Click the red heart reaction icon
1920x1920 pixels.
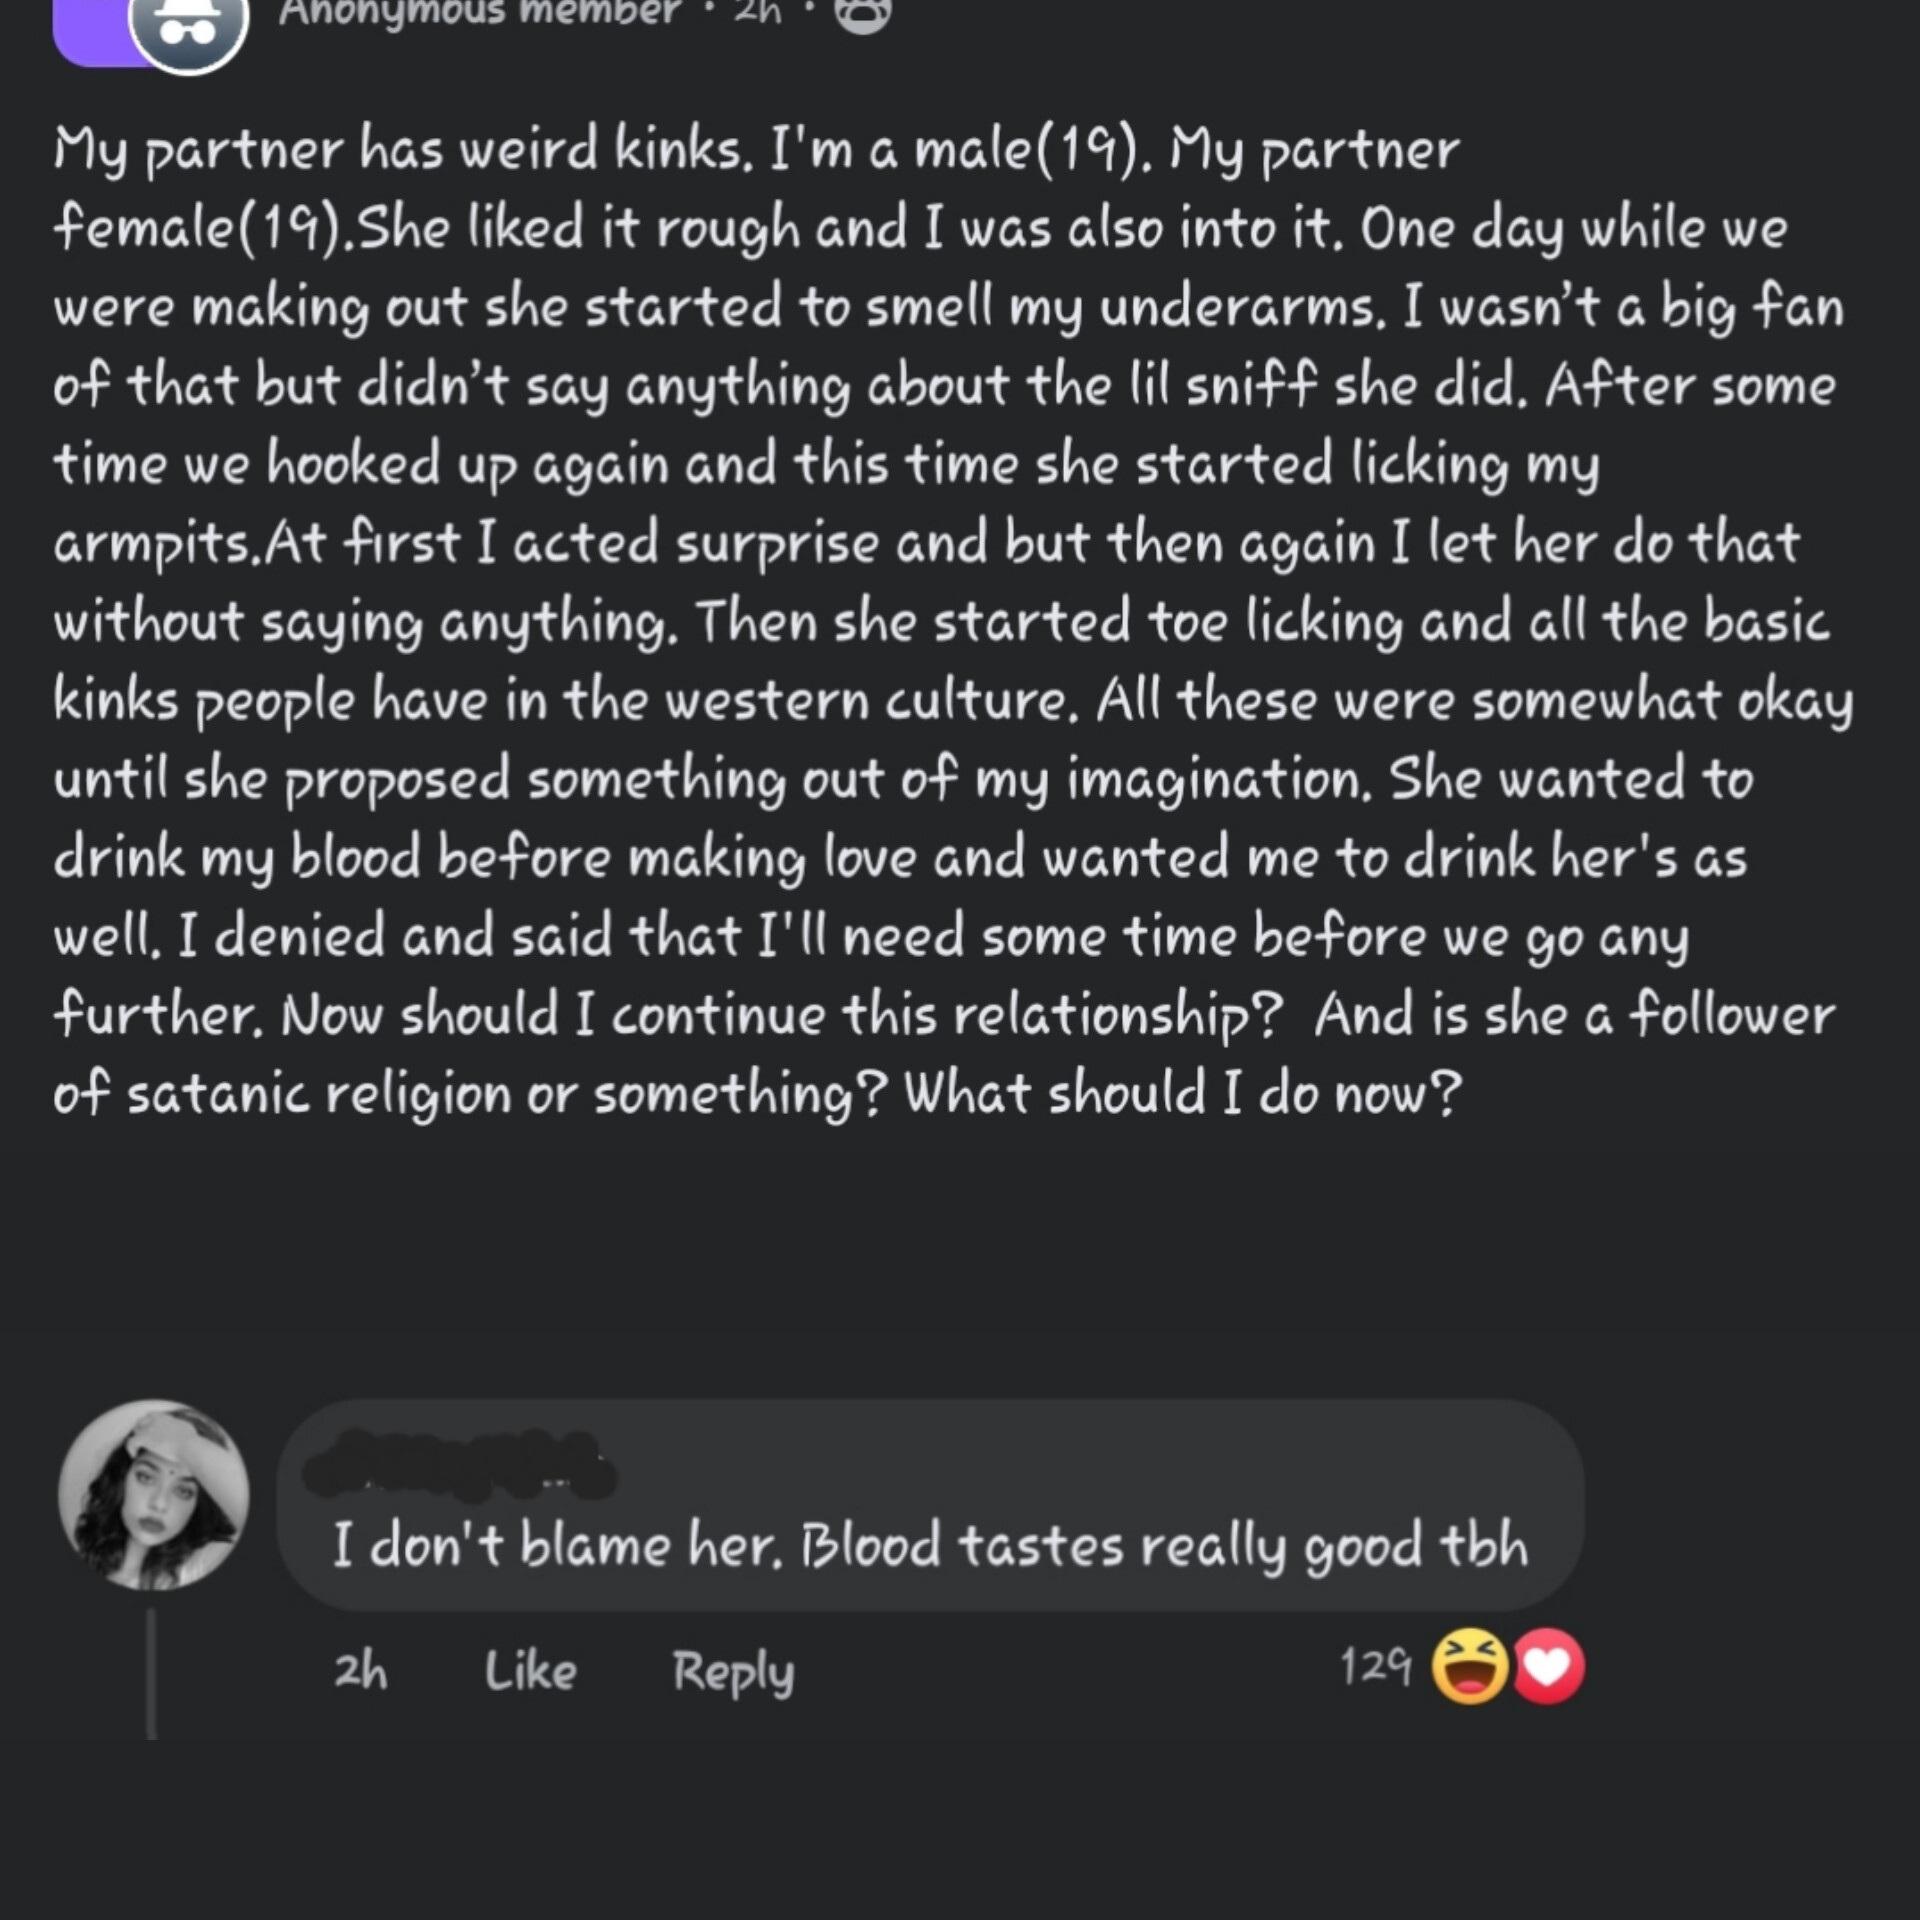point(1549,1667)
